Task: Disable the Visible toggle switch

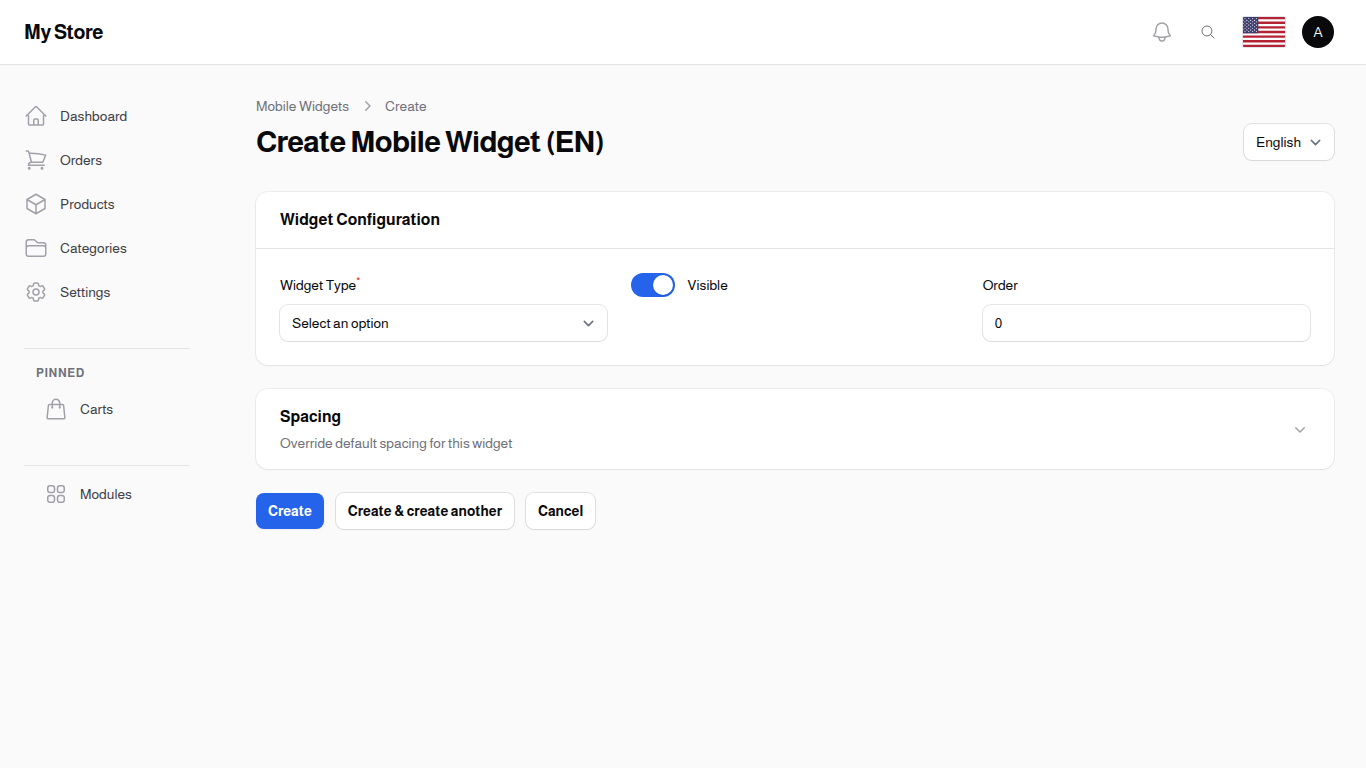Action: (x=652, y=285)
